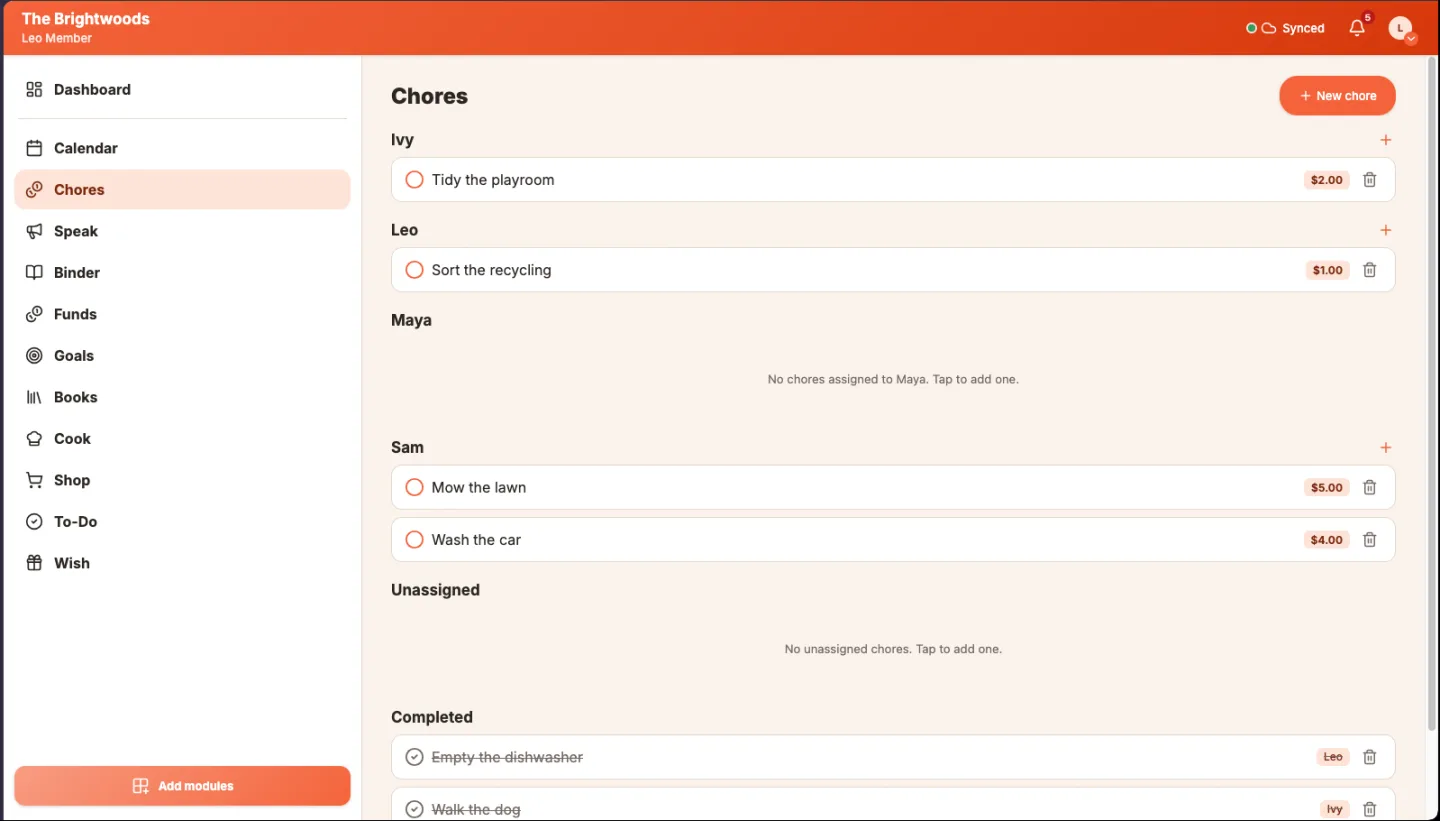Select Chores in the sidebar

pyautogui.click(x=182, y=190)
